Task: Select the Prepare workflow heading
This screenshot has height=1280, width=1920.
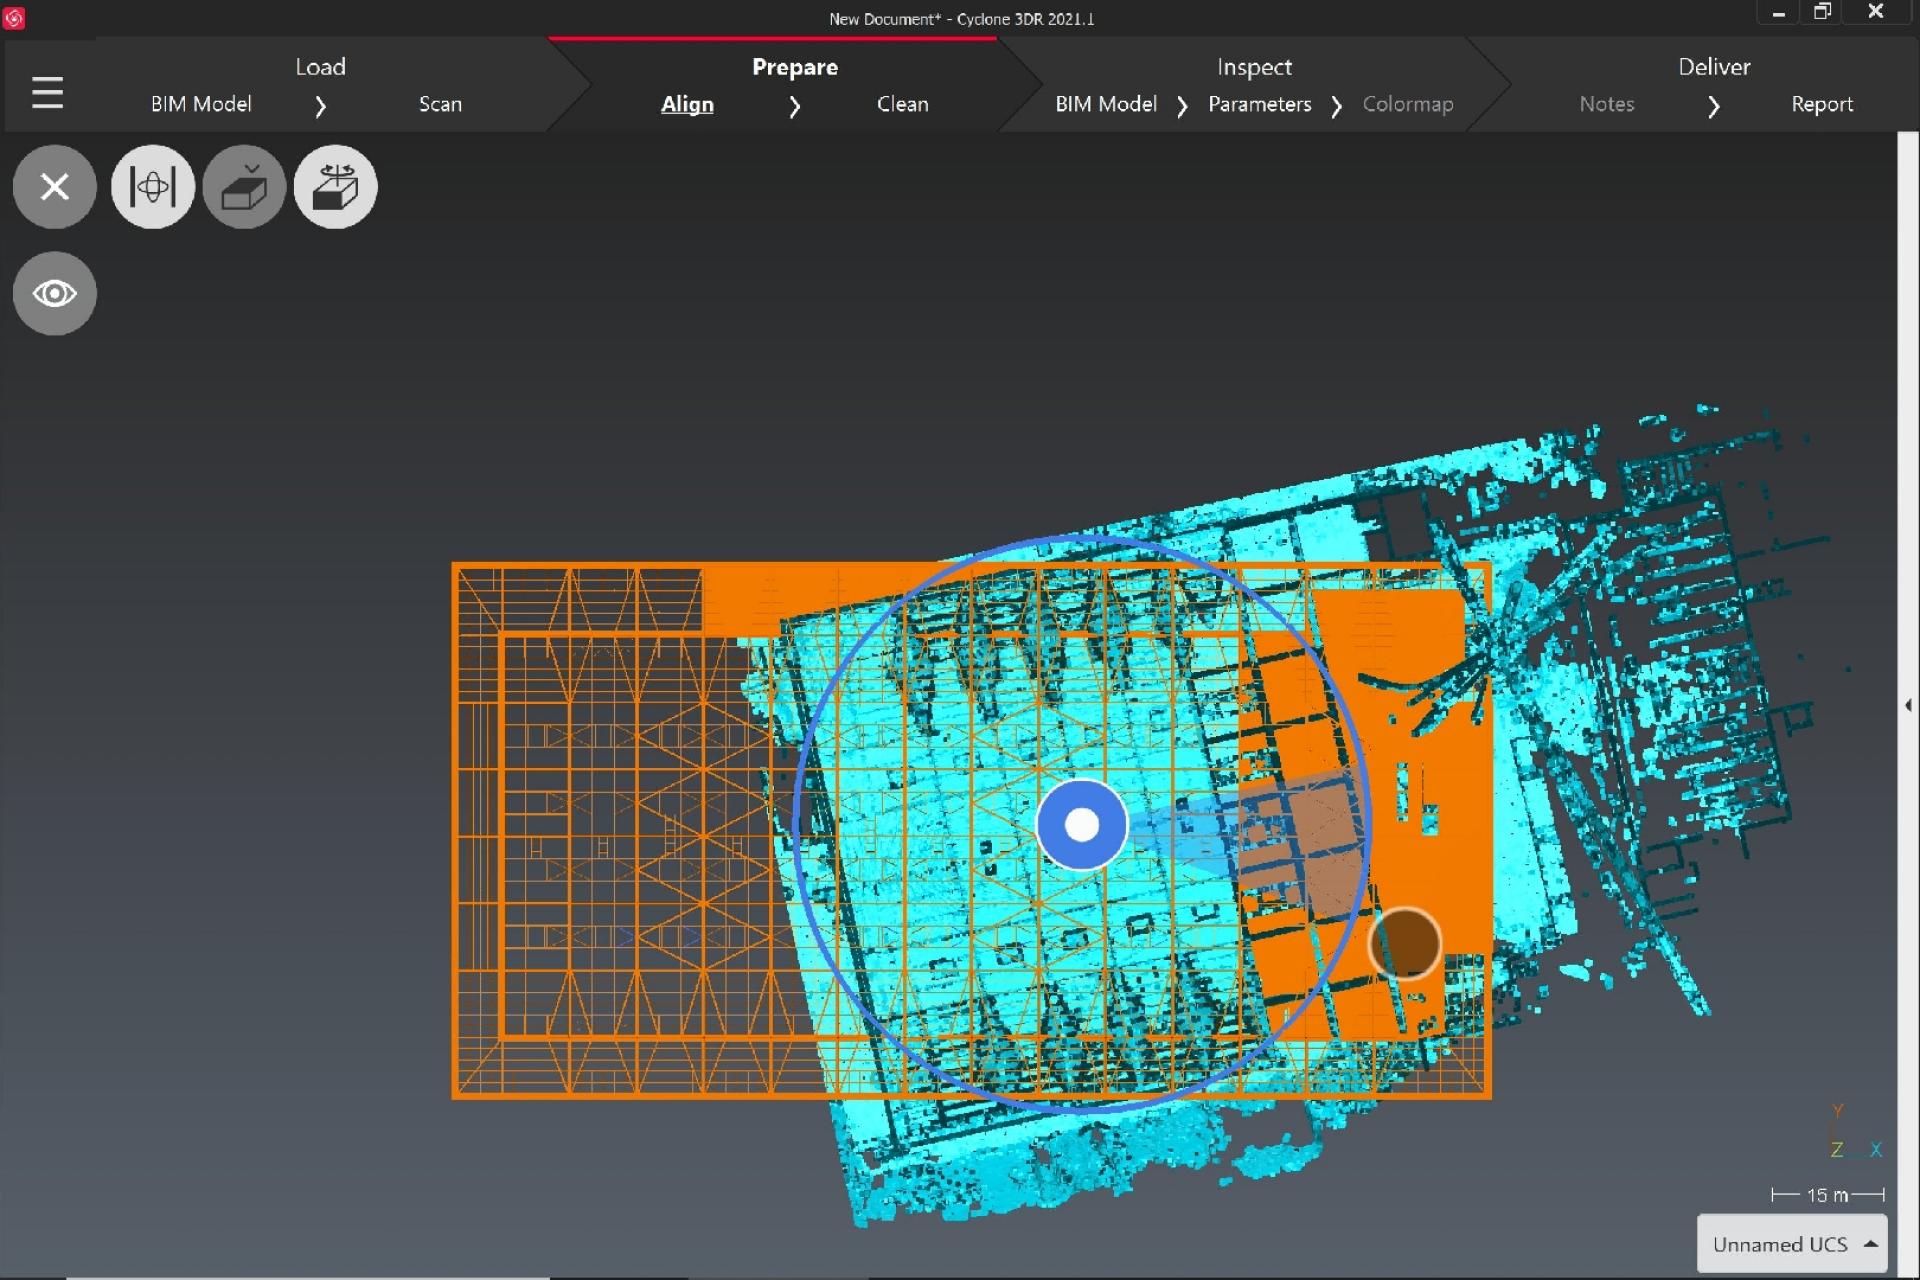Action: [x=795, y=67]
